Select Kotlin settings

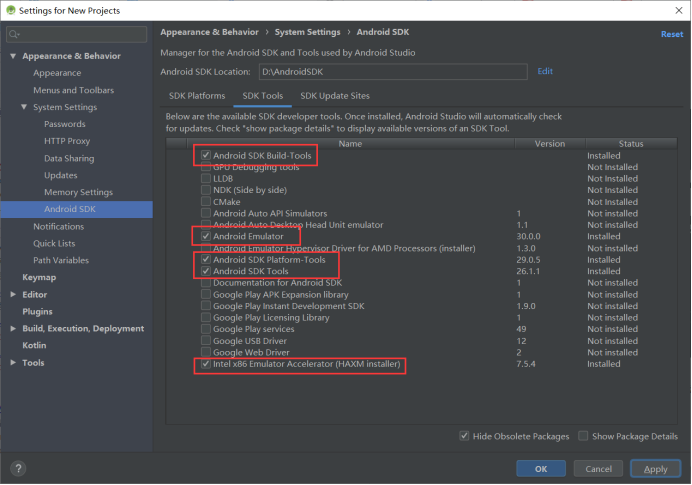[34, 345]
